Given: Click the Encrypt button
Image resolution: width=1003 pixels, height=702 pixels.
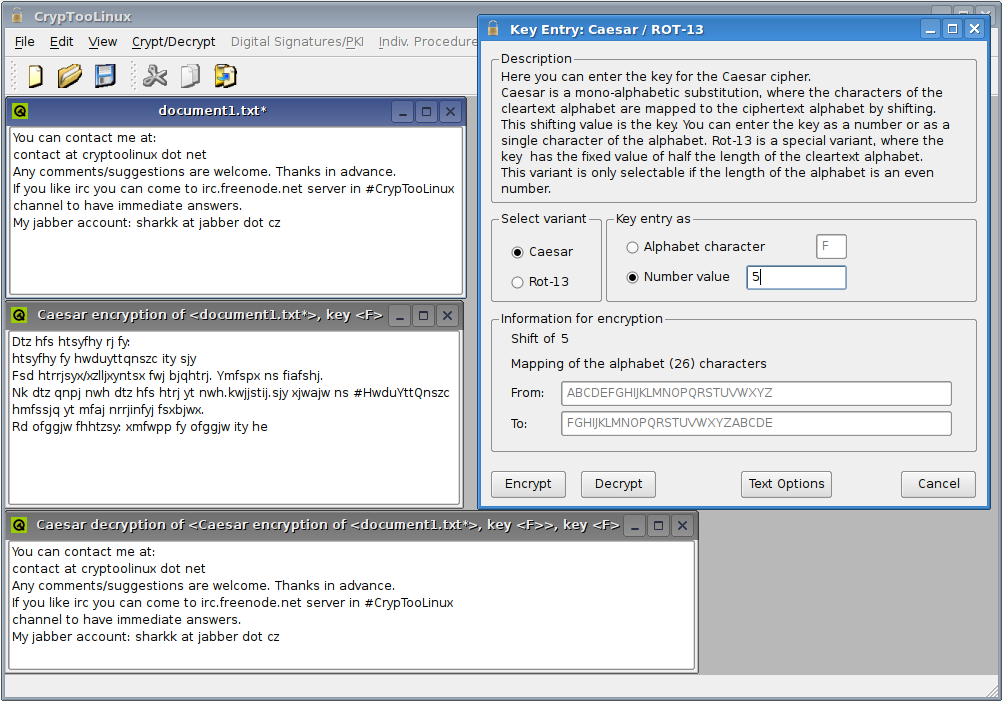Looking at the screenshot, I should (528, 484).
